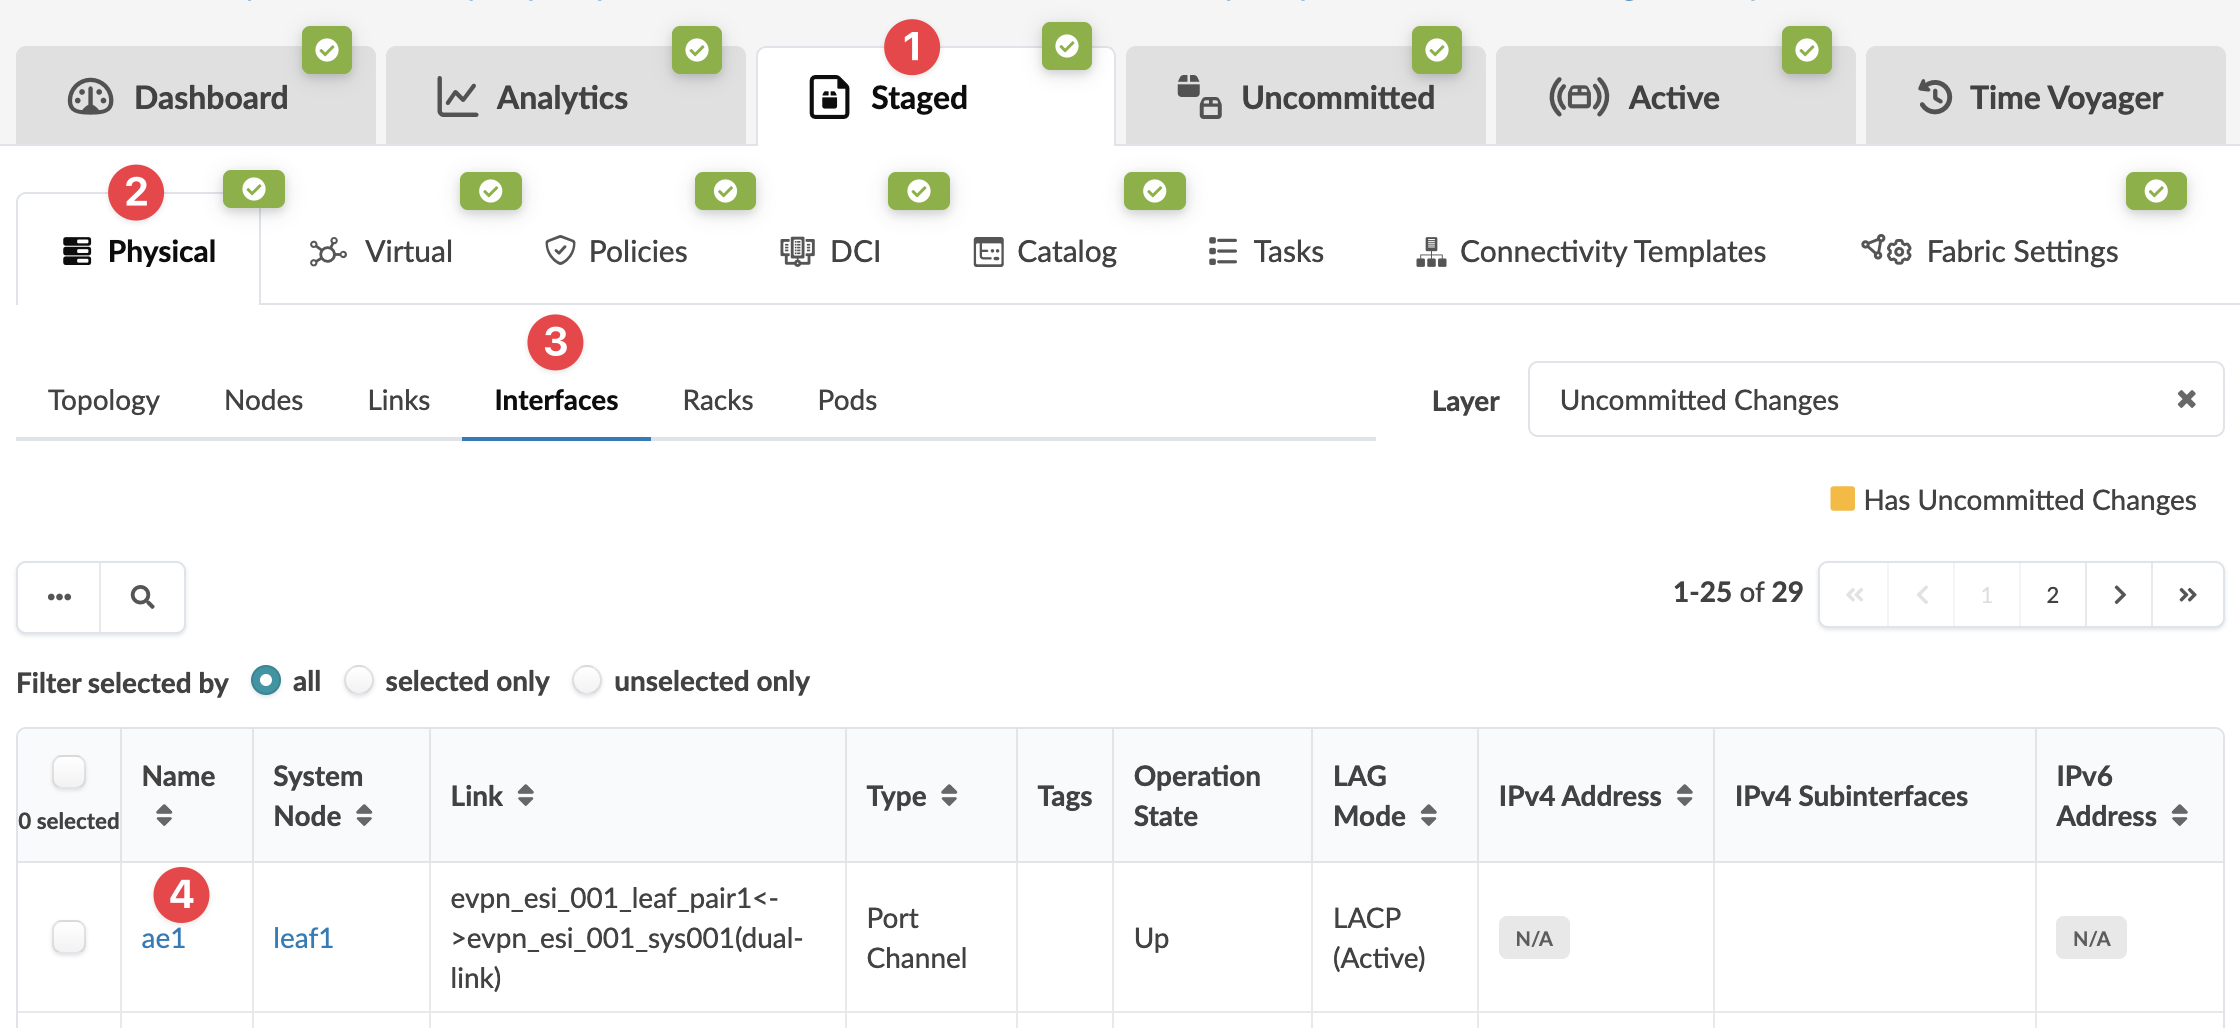The image size is (2240, 1028).
Task: Open the Layer dropdown field
Action: (x=1860, y=400)
